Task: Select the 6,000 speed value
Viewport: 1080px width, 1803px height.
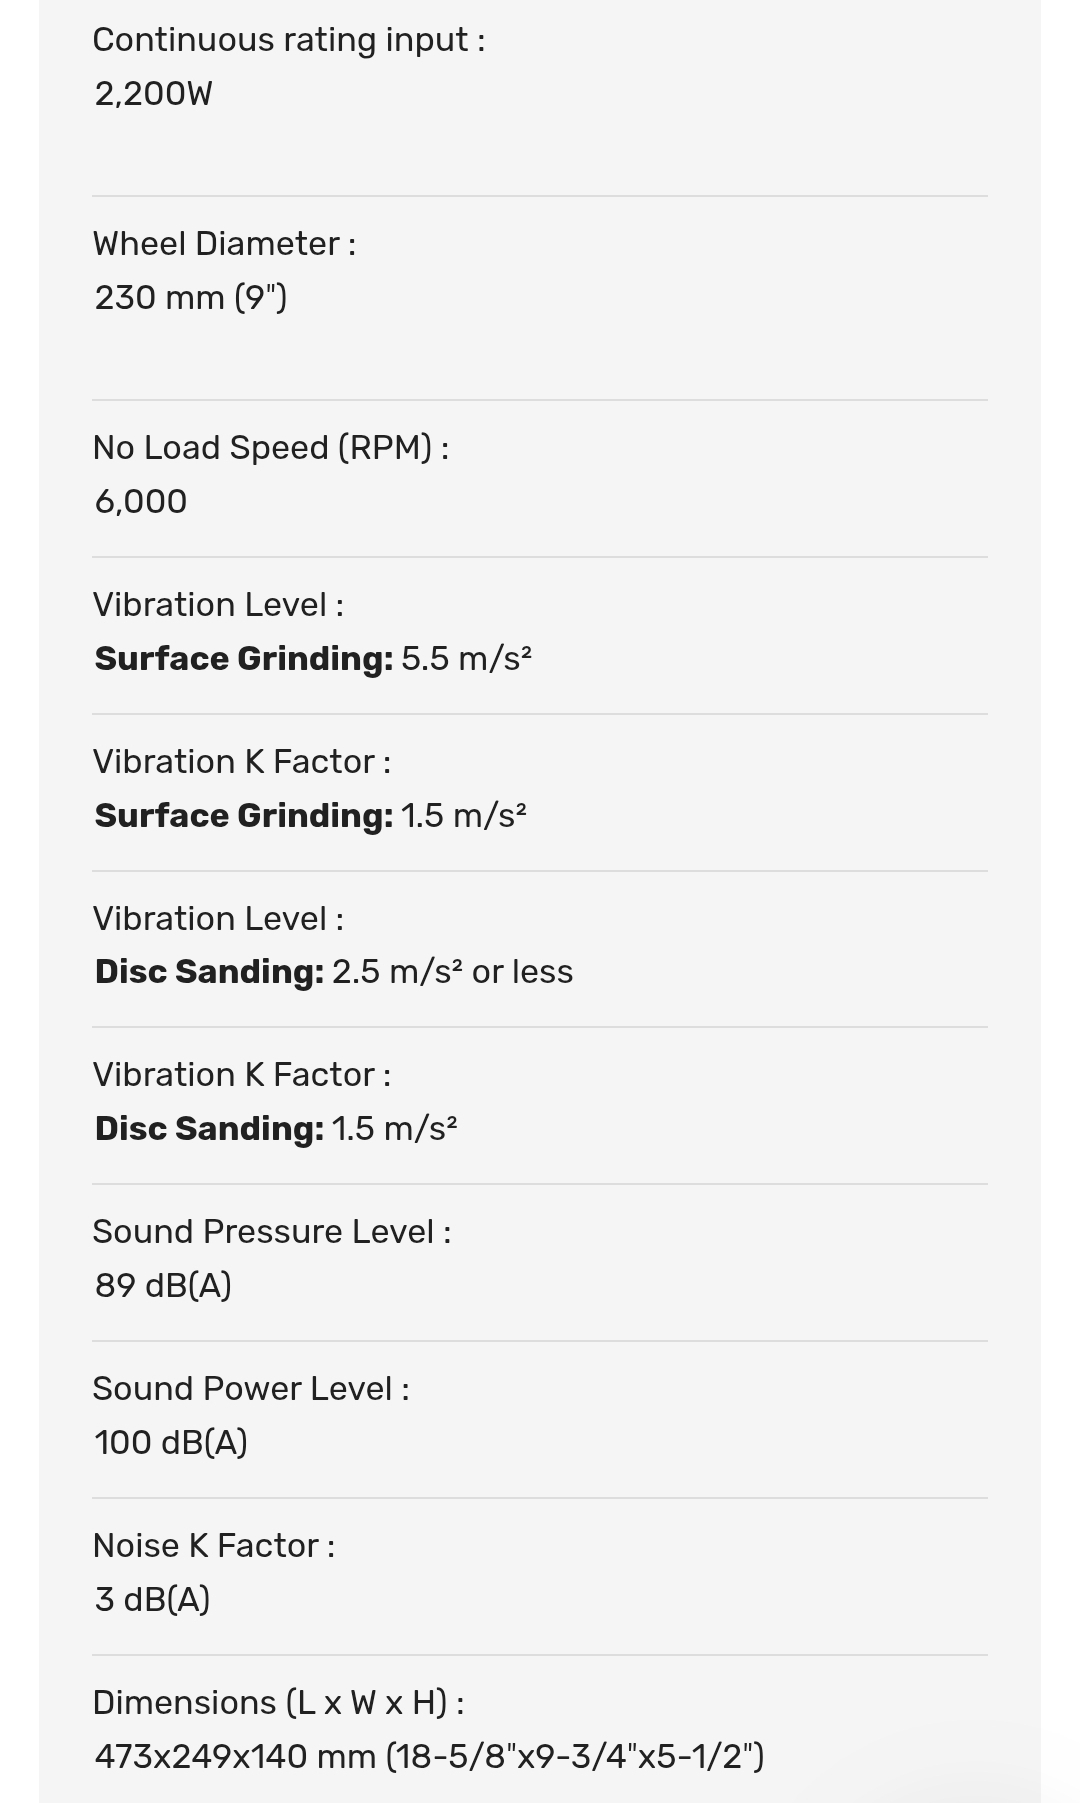Action: tap(140, 502)
